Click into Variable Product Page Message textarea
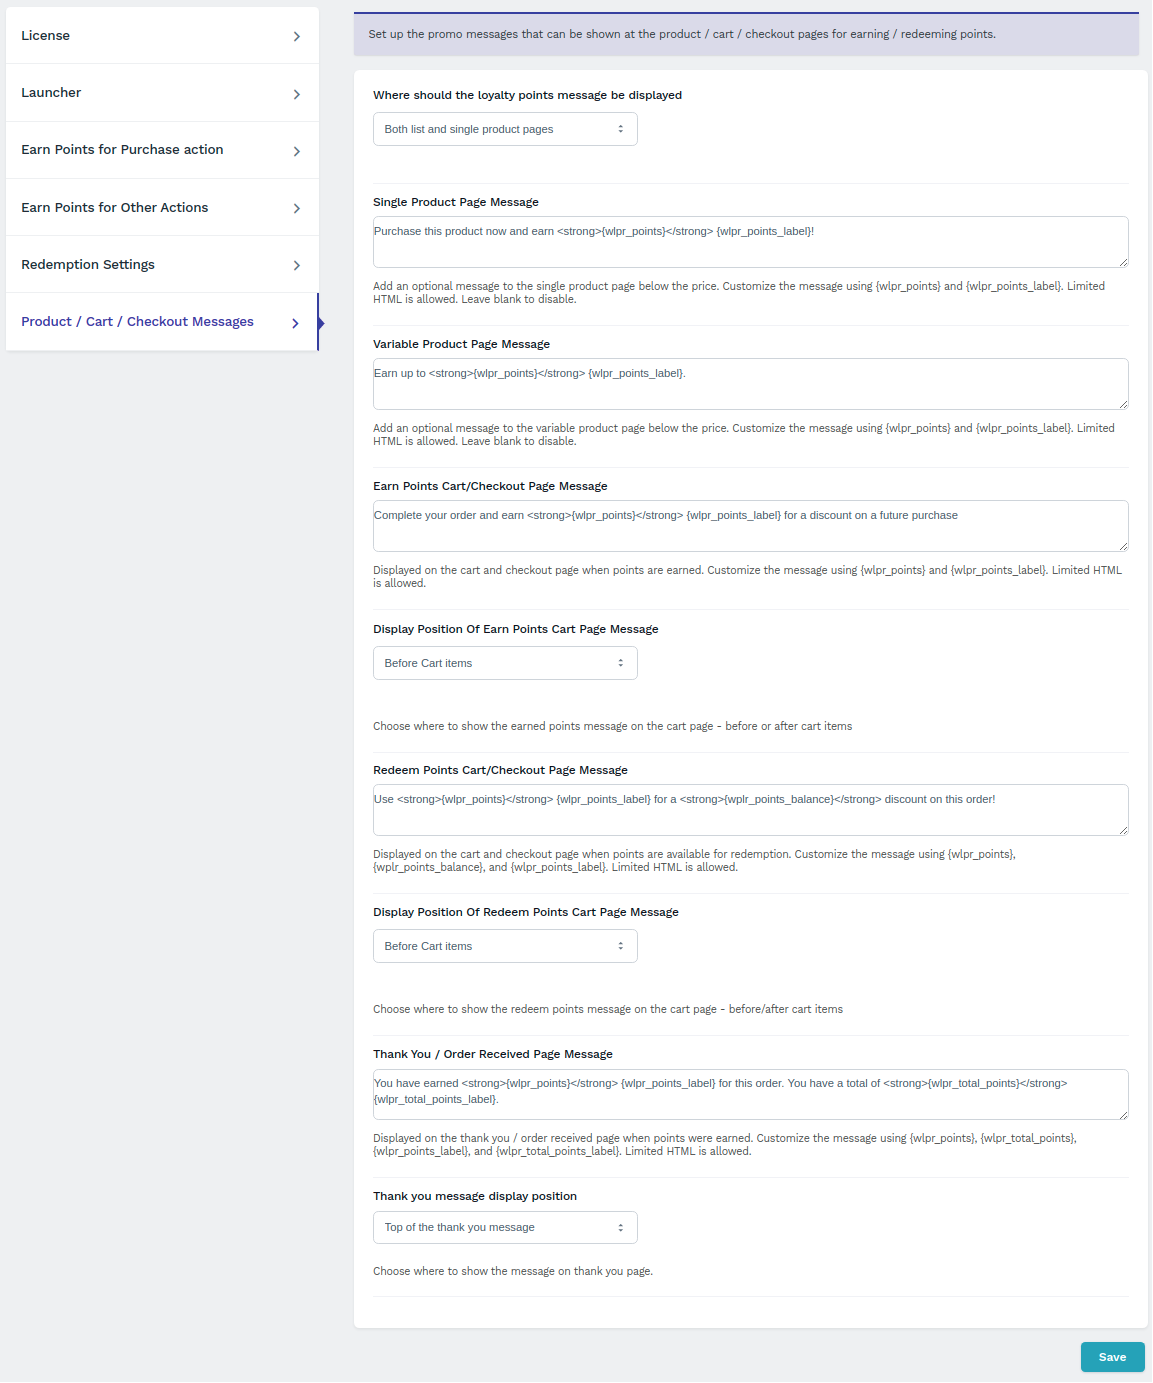The image size is (1153, 1383). pos(751,384)
